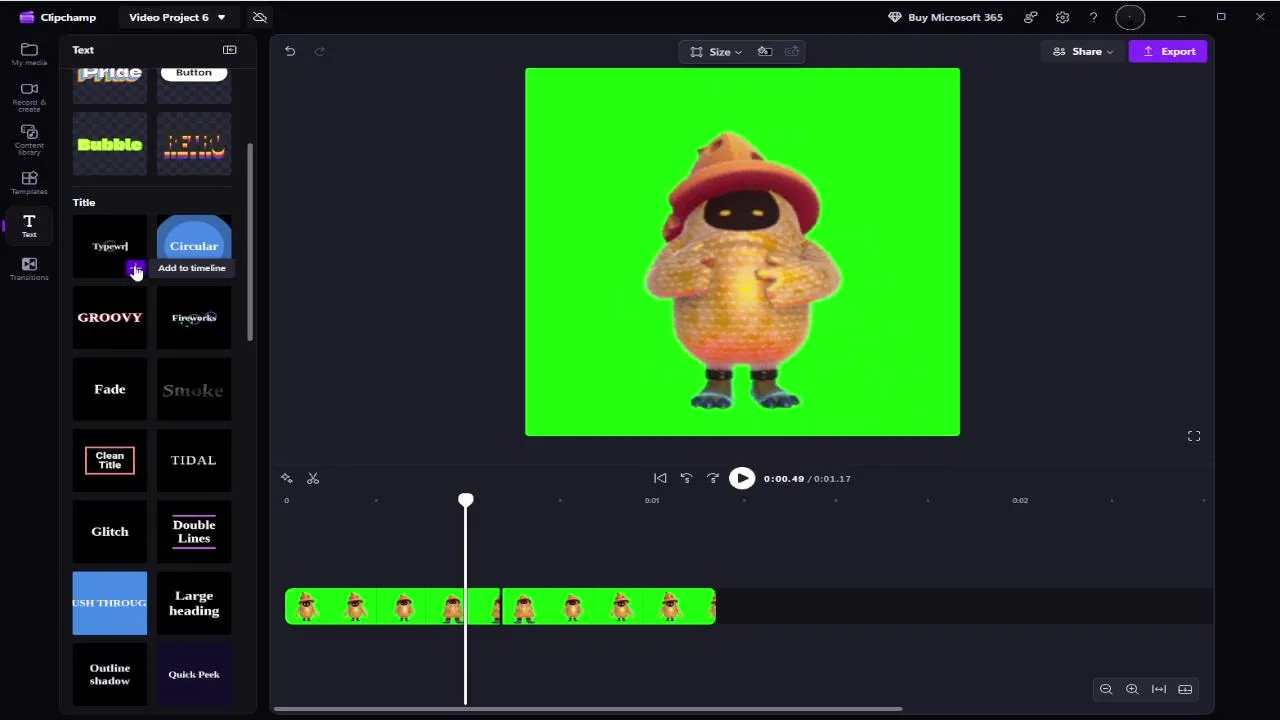The image size is (1280, 720).
Task: Click the Split scissors icon
Action: (313, 479)
